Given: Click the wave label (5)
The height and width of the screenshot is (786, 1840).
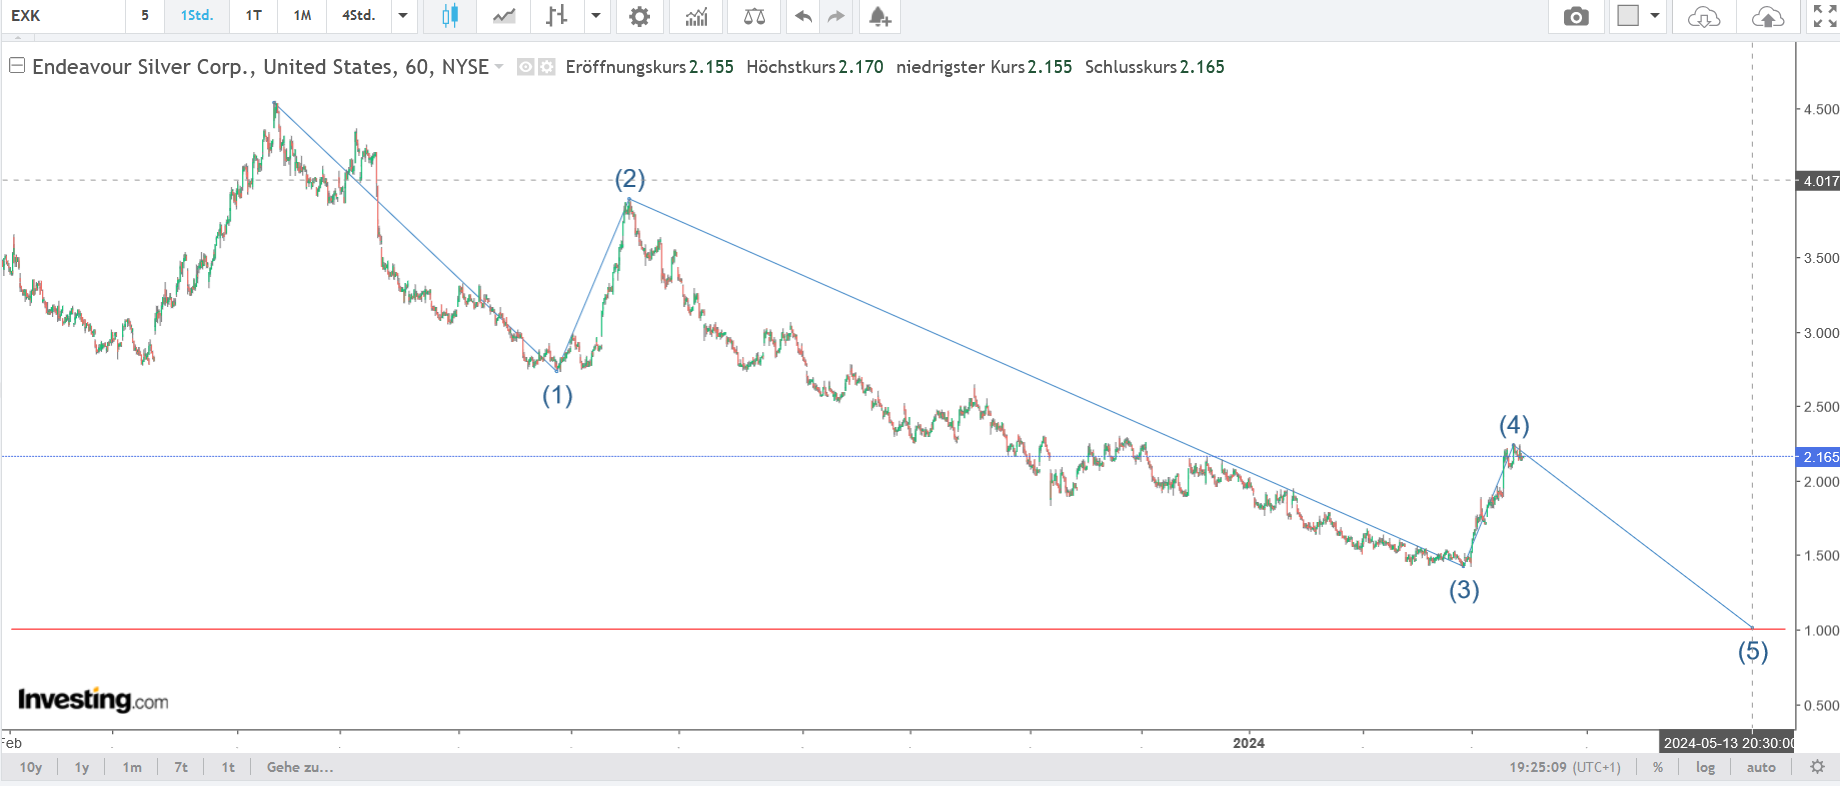Looking at the screenshot, I should [x=1753, y=651].
